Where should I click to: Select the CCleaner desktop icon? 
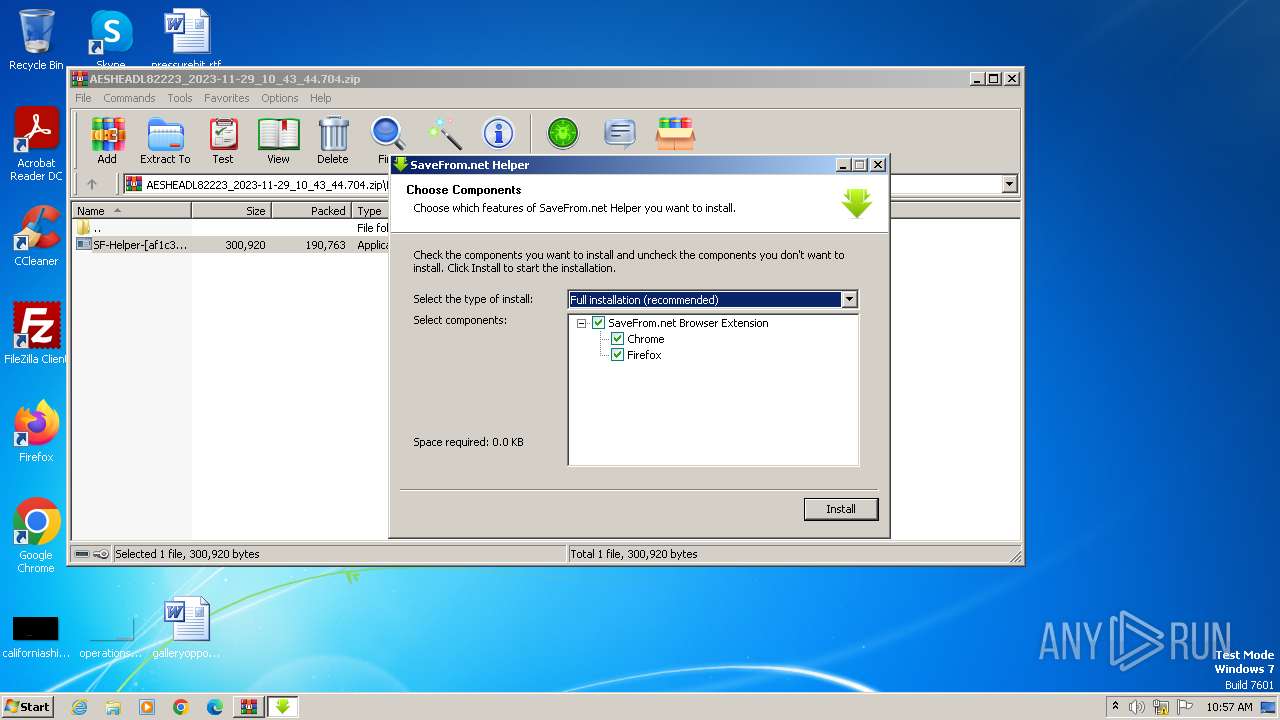point(36,236)
